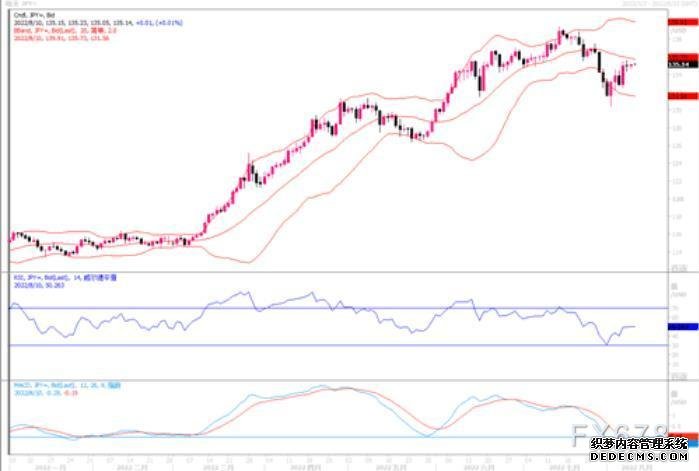Click the MACD date and value readout
The height and width of the screenshot is (471, 699).
coord(38,391)
